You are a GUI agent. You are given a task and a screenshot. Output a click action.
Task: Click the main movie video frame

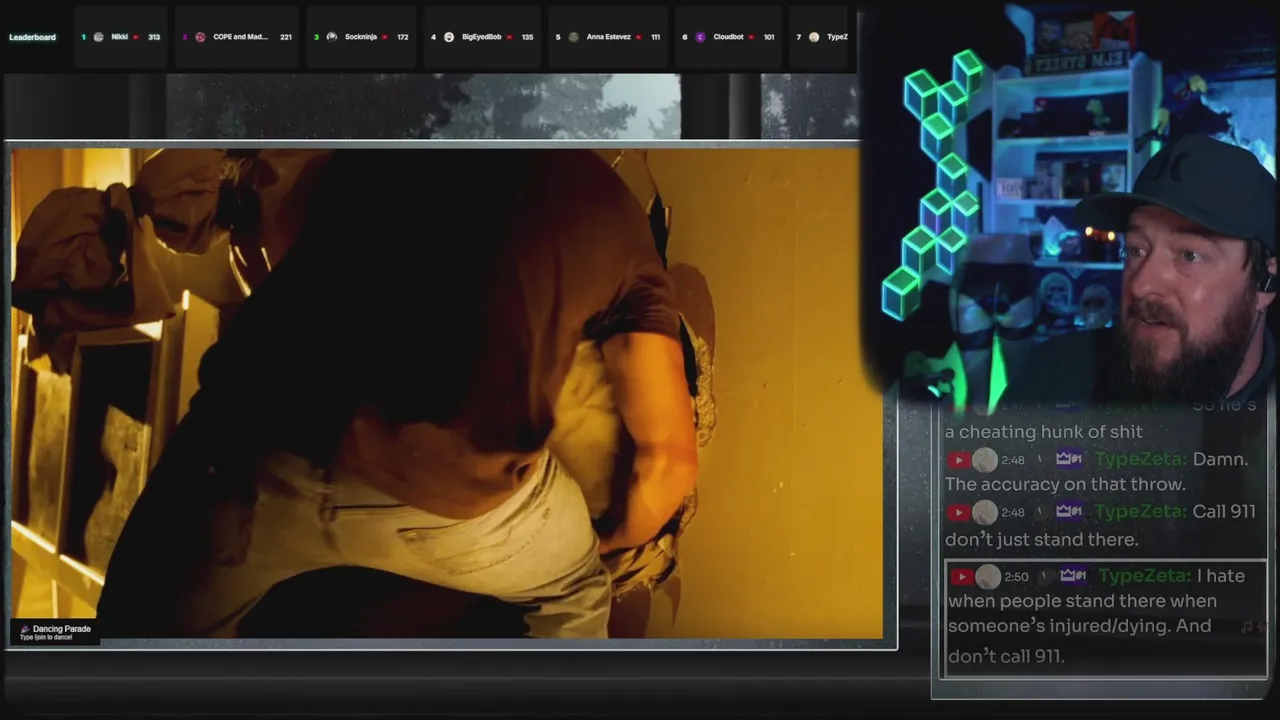[x=446, y=393]
